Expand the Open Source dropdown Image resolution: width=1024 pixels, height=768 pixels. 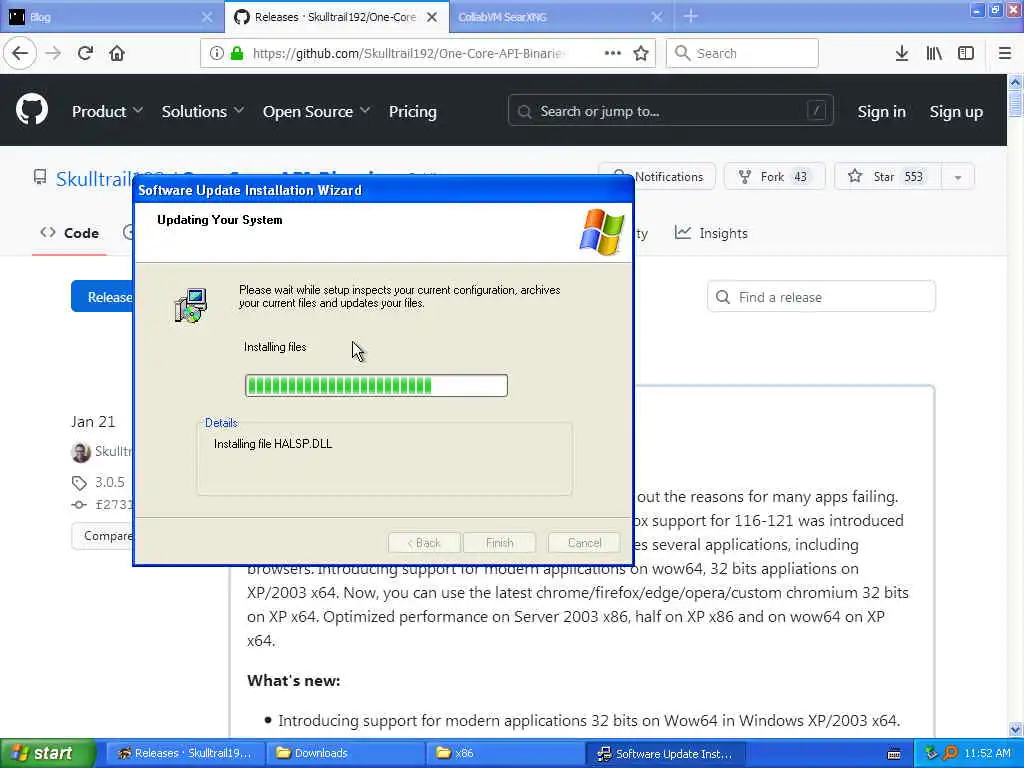tap(316, 112)
